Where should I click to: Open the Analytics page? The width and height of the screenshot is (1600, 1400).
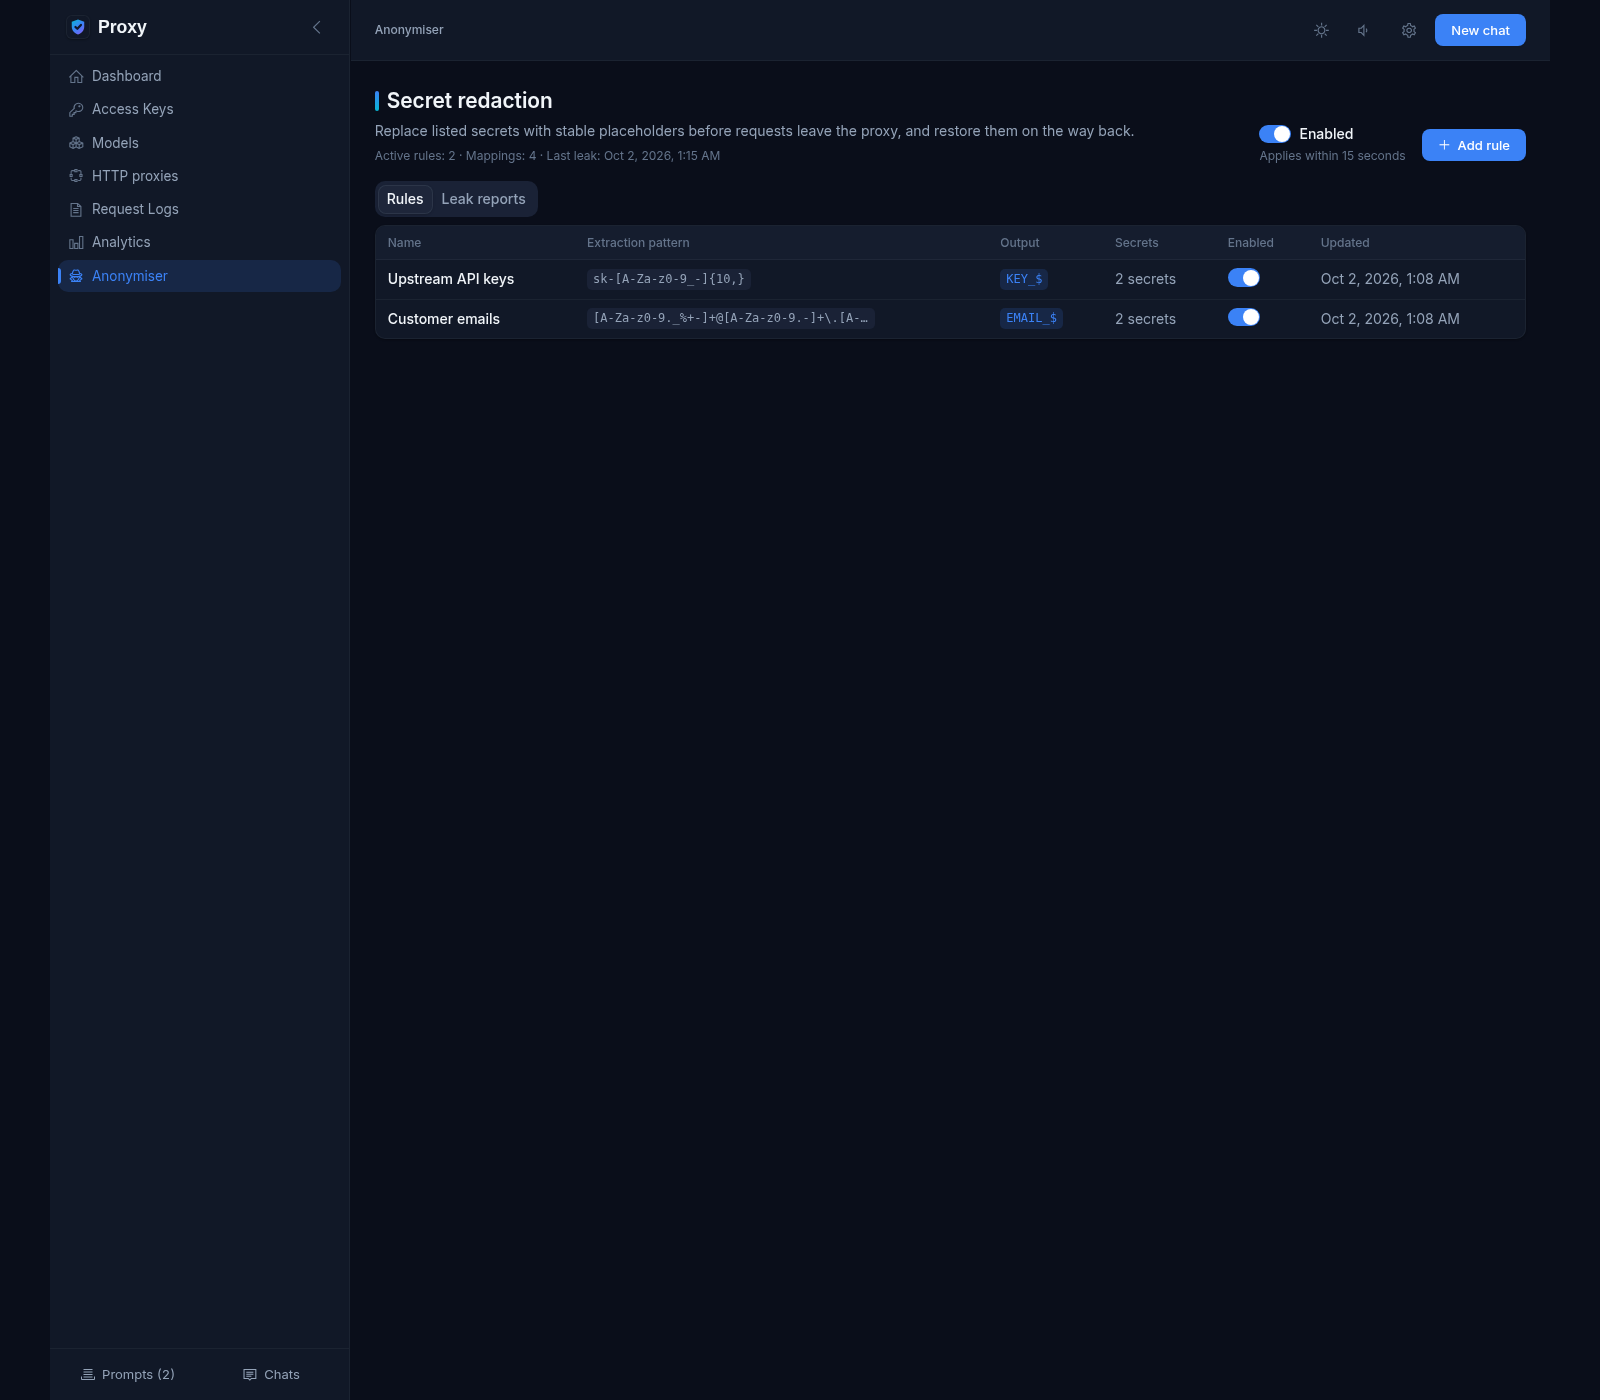coord(199,242)
